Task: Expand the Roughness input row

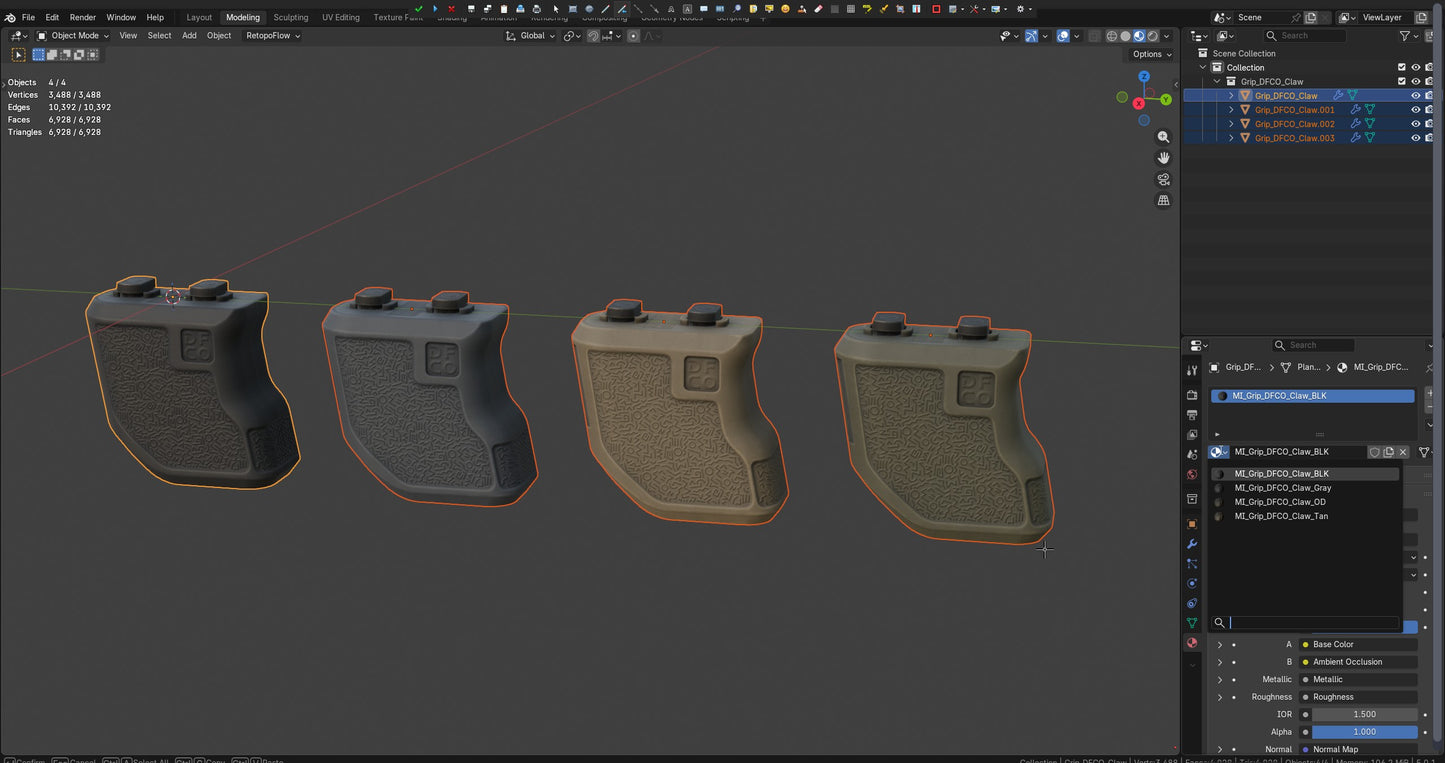Action: click(x=1219, y=697)
